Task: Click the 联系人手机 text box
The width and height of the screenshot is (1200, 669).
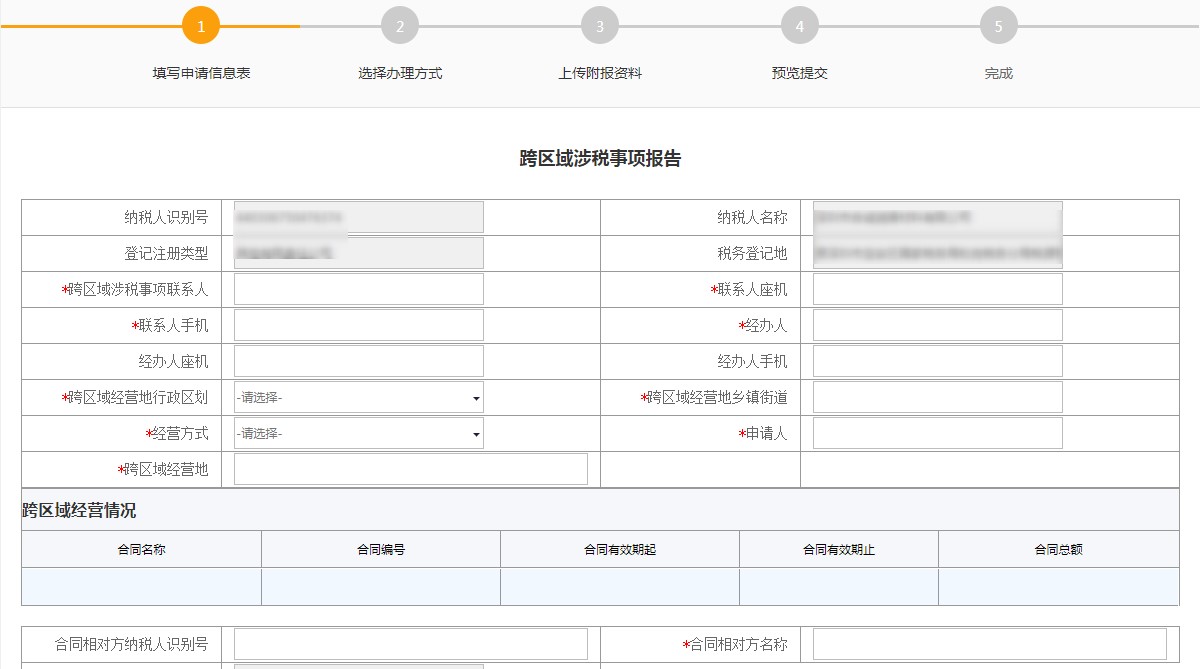Action: click(358, 325)
